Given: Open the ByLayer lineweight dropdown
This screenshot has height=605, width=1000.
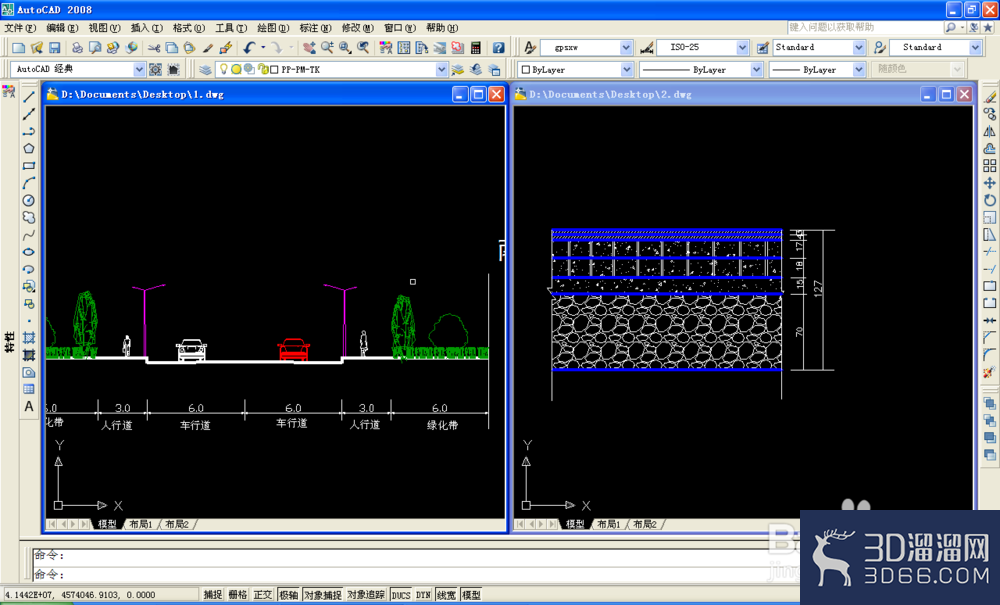Looking at the screenshot, I should (859, 69).
